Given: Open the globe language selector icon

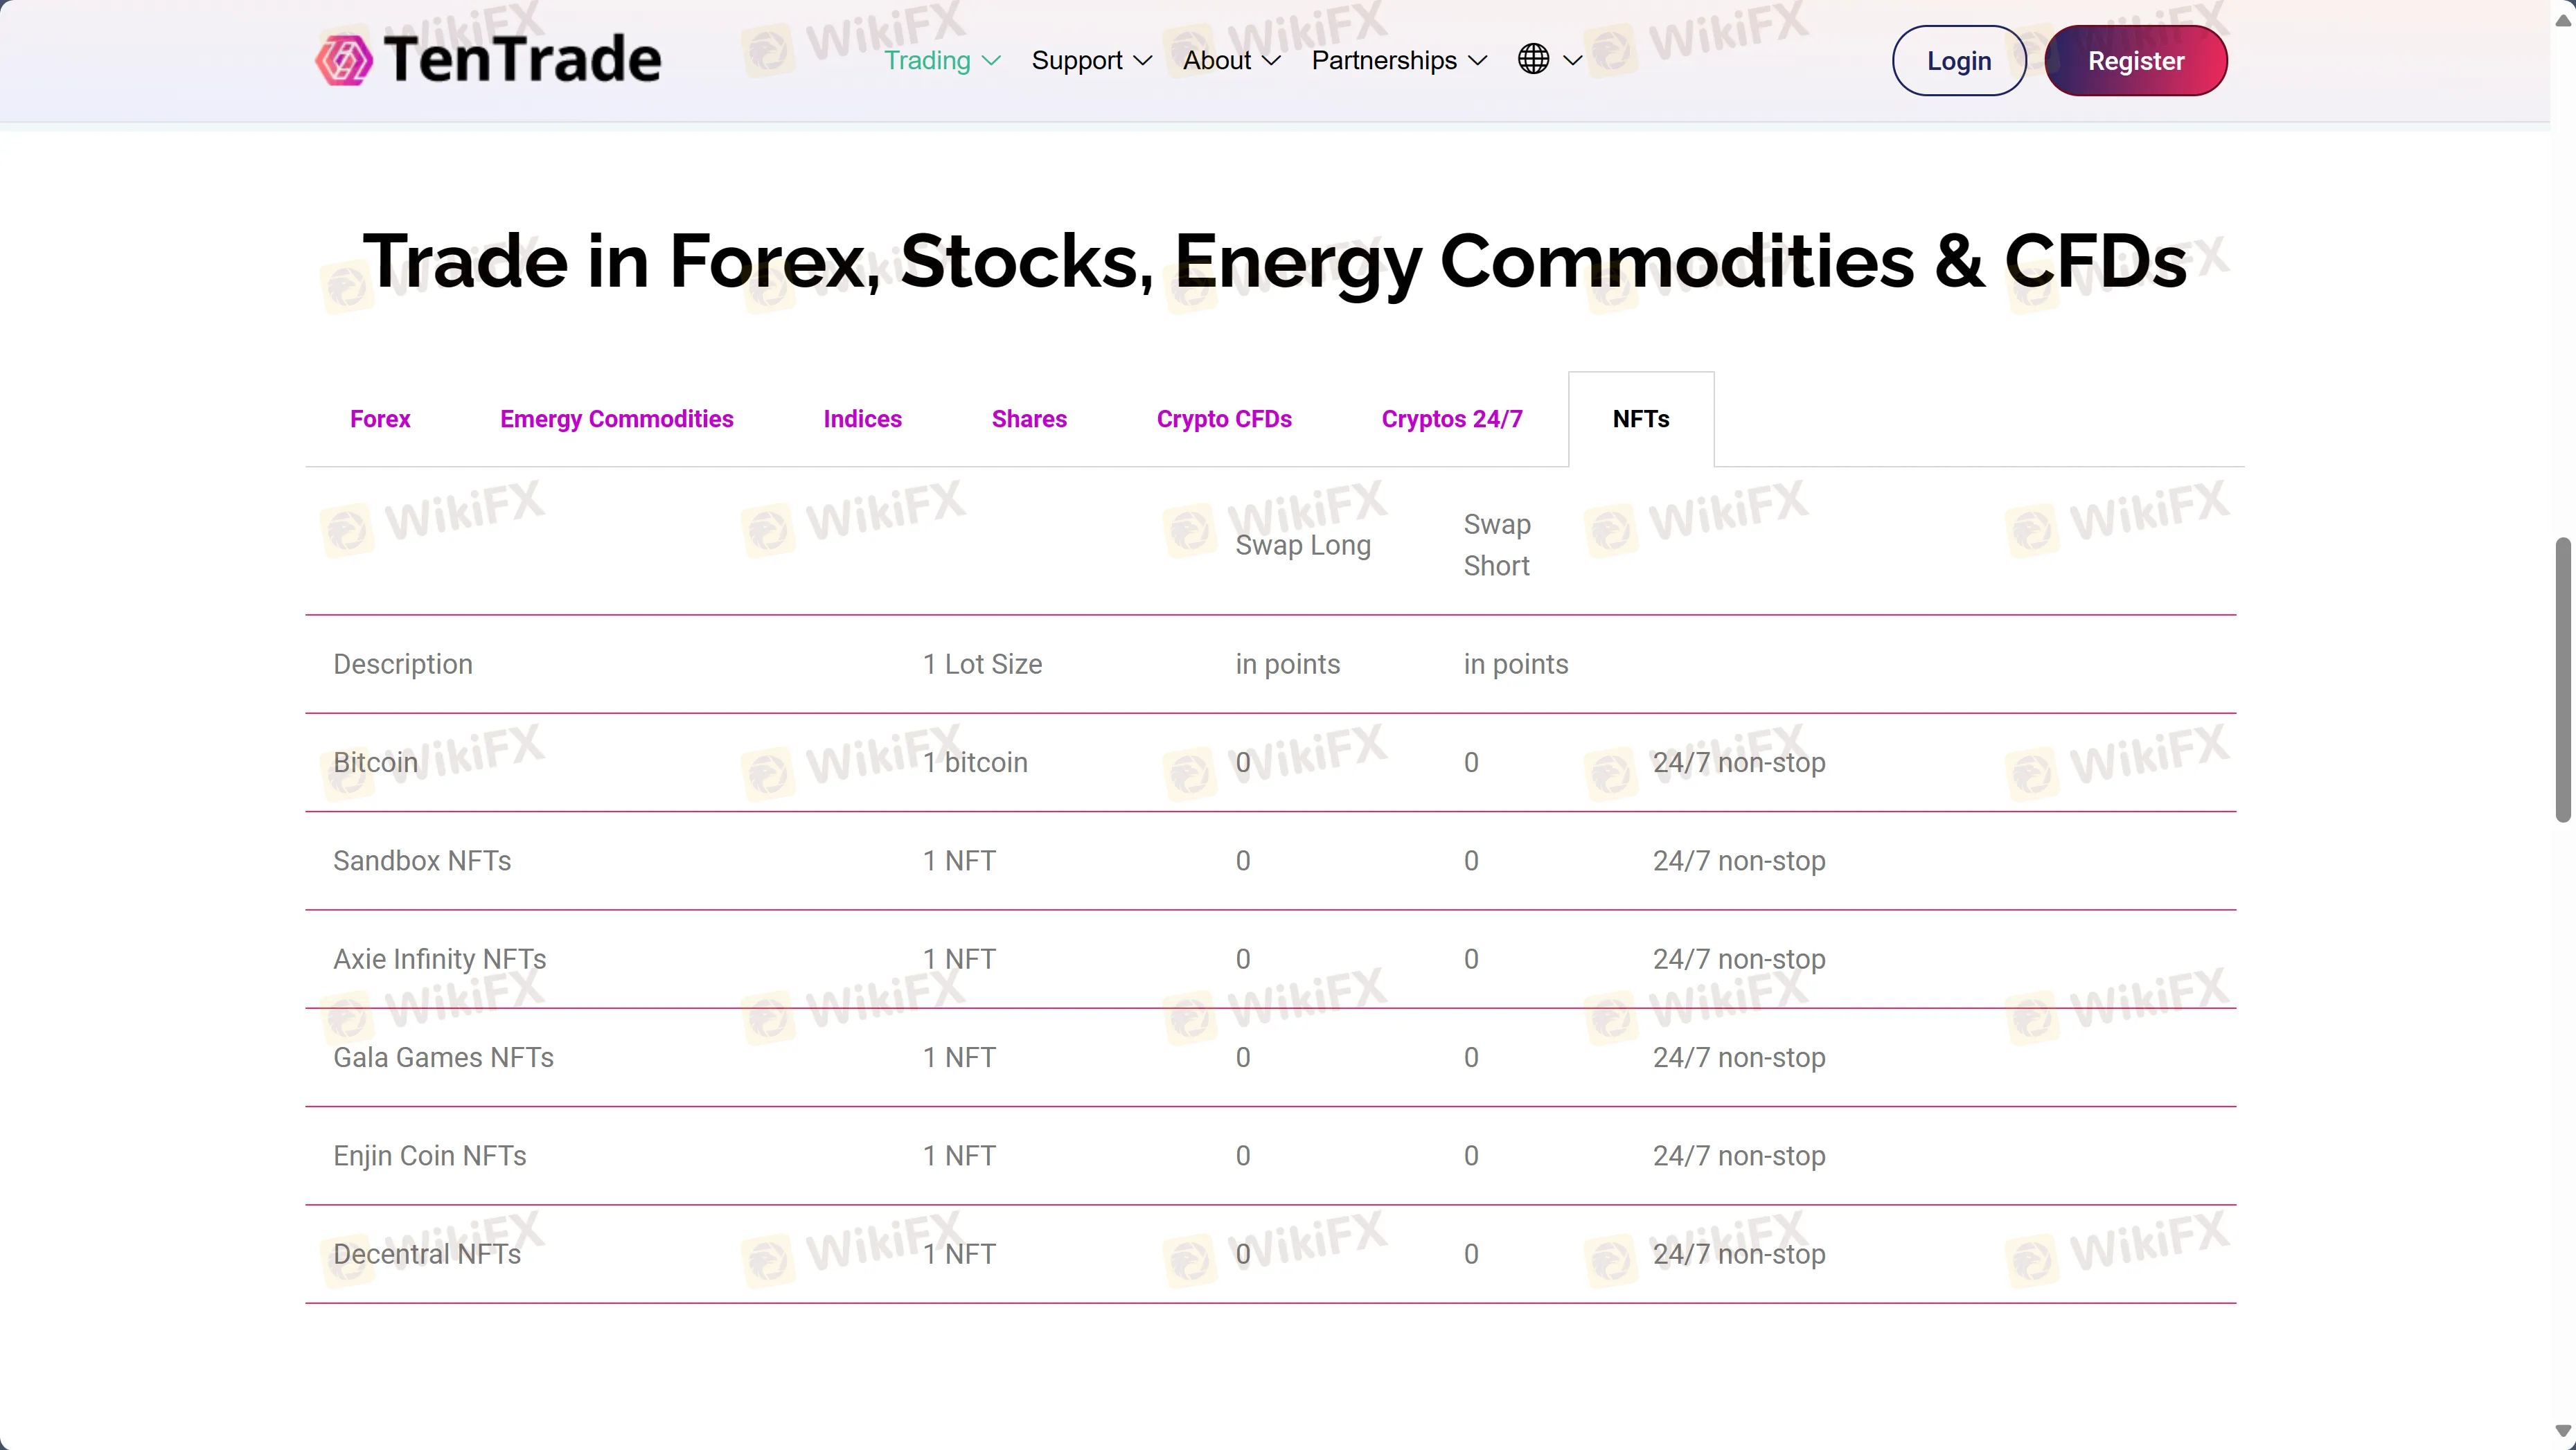Looking at the screenshot, I should pos(1533,60).
